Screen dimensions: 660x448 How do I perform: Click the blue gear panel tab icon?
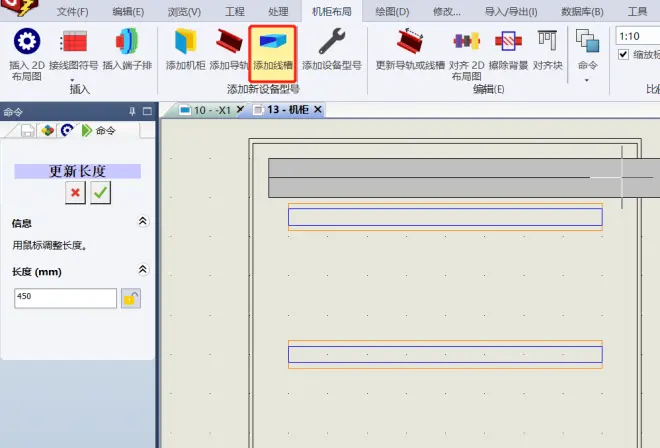(x=67, y=130)
